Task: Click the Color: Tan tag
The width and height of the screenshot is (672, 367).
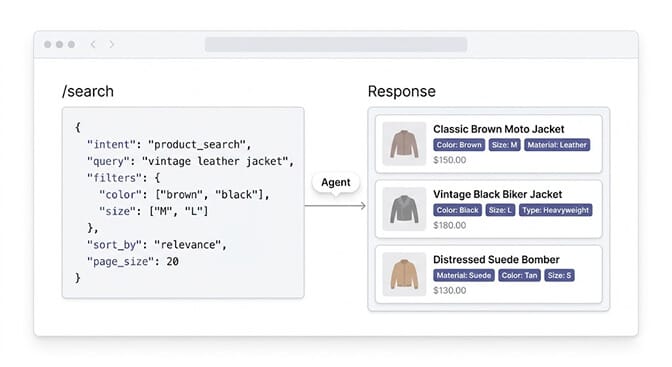Action: tap(519, 275)
